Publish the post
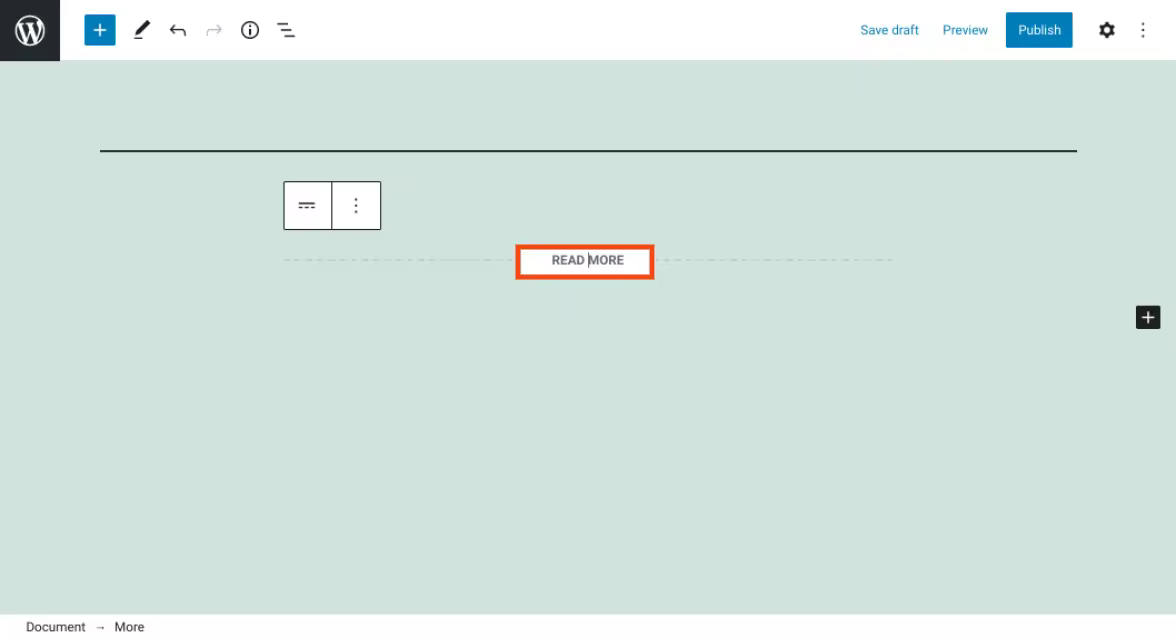The width and height of the screenshot is (1176, 638). click(1039, 30)
